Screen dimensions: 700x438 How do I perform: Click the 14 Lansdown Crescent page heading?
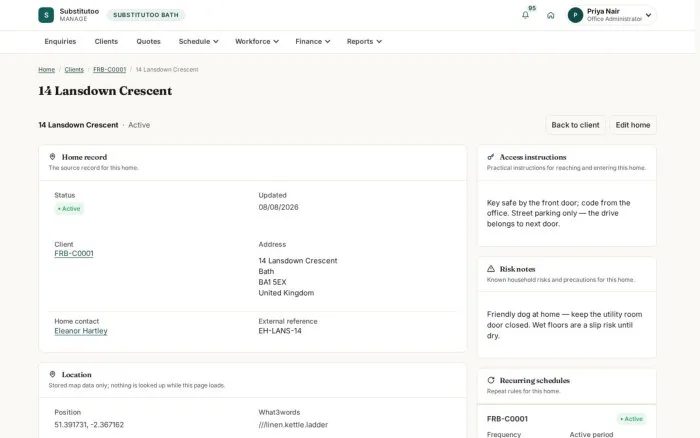pyautogui.click(x=105, y=91)
